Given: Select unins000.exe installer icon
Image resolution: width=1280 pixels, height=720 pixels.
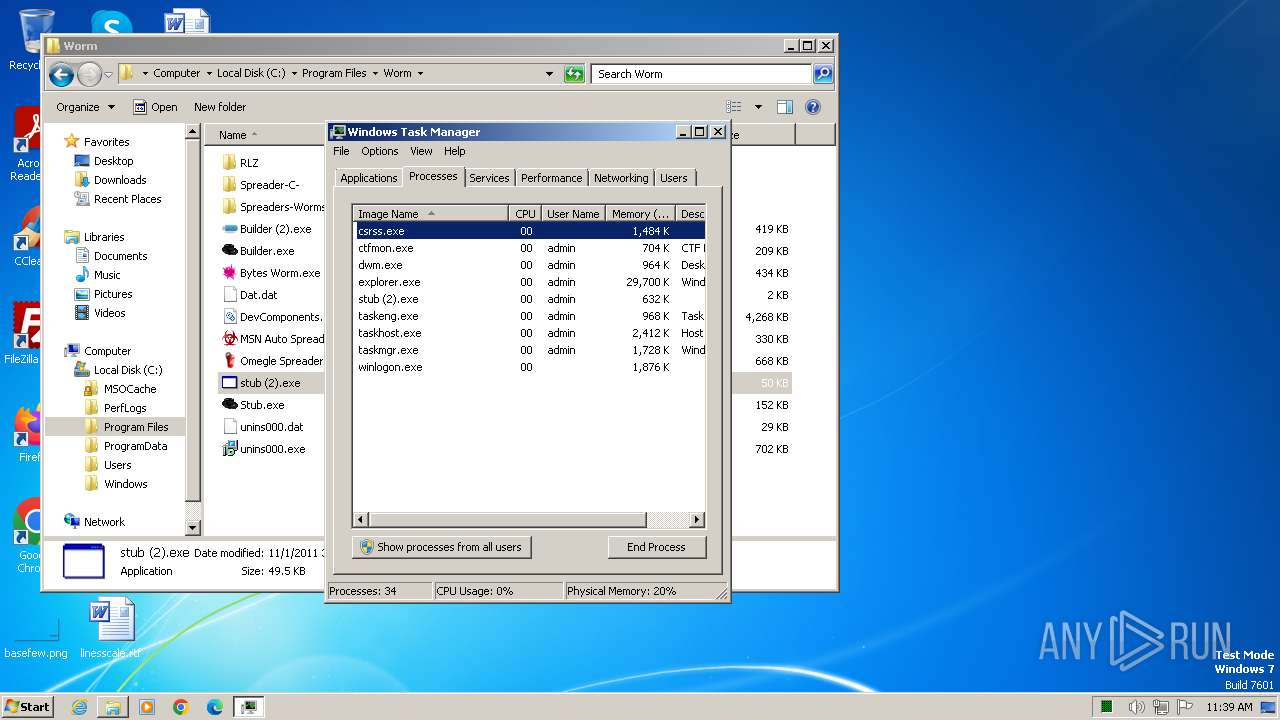Looking at the screenshot, I should 229,449.
